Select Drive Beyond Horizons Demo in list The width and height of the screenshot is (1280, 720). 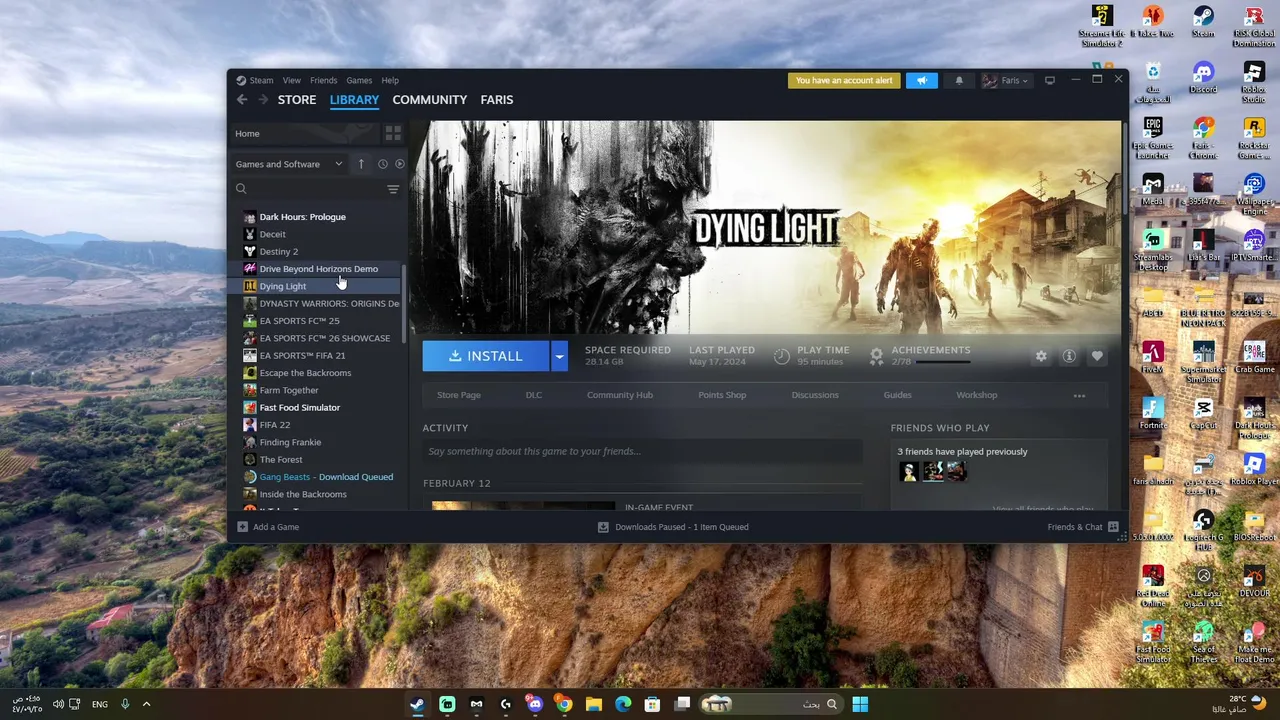coord(318,269)
